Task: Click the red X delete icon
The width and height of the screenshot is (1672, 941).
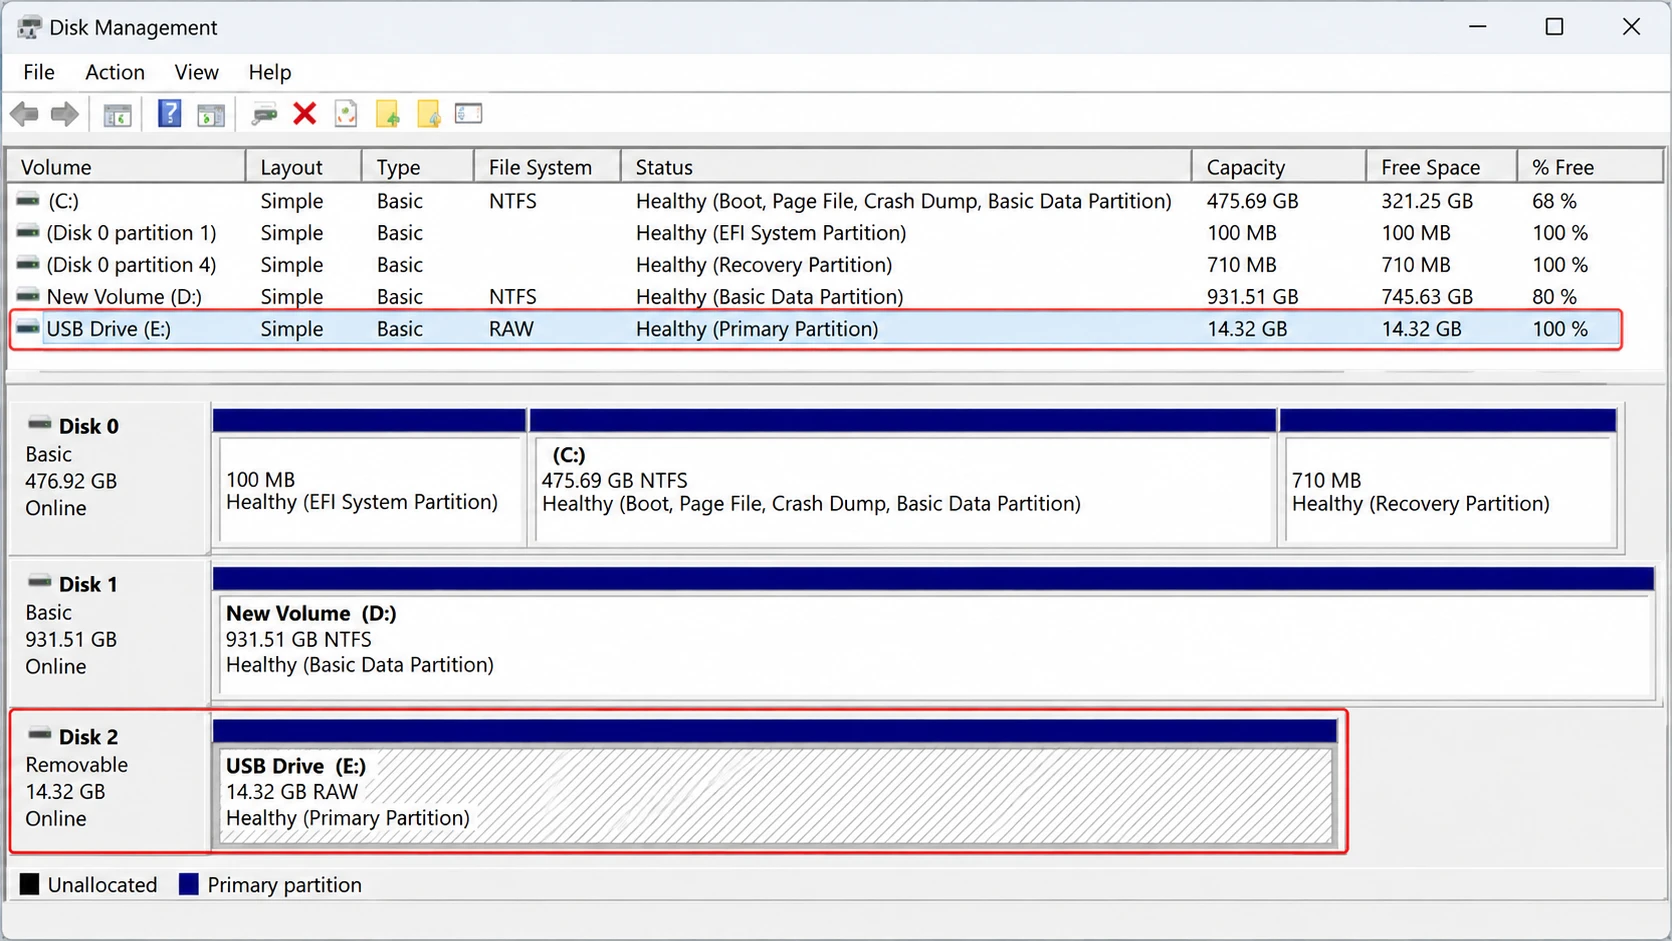Action: (x=305, y=114)
